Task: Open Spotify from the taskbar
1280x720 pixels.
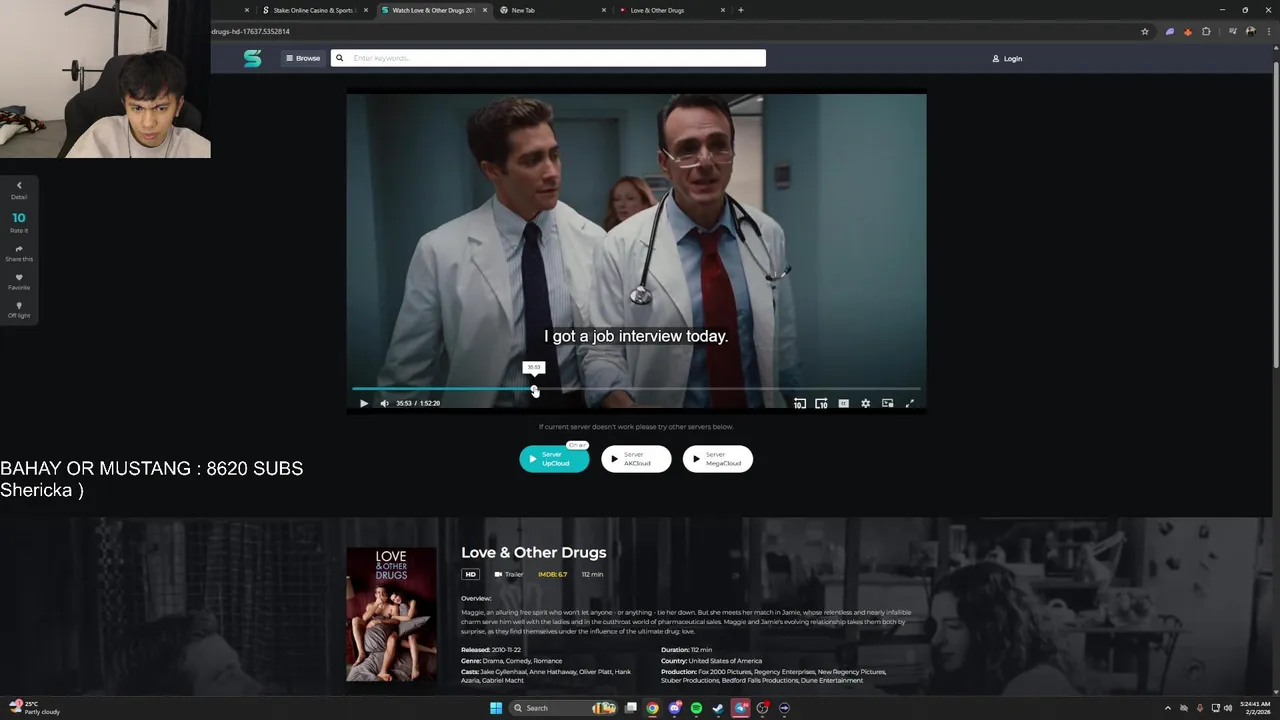Action: (697, 708)
